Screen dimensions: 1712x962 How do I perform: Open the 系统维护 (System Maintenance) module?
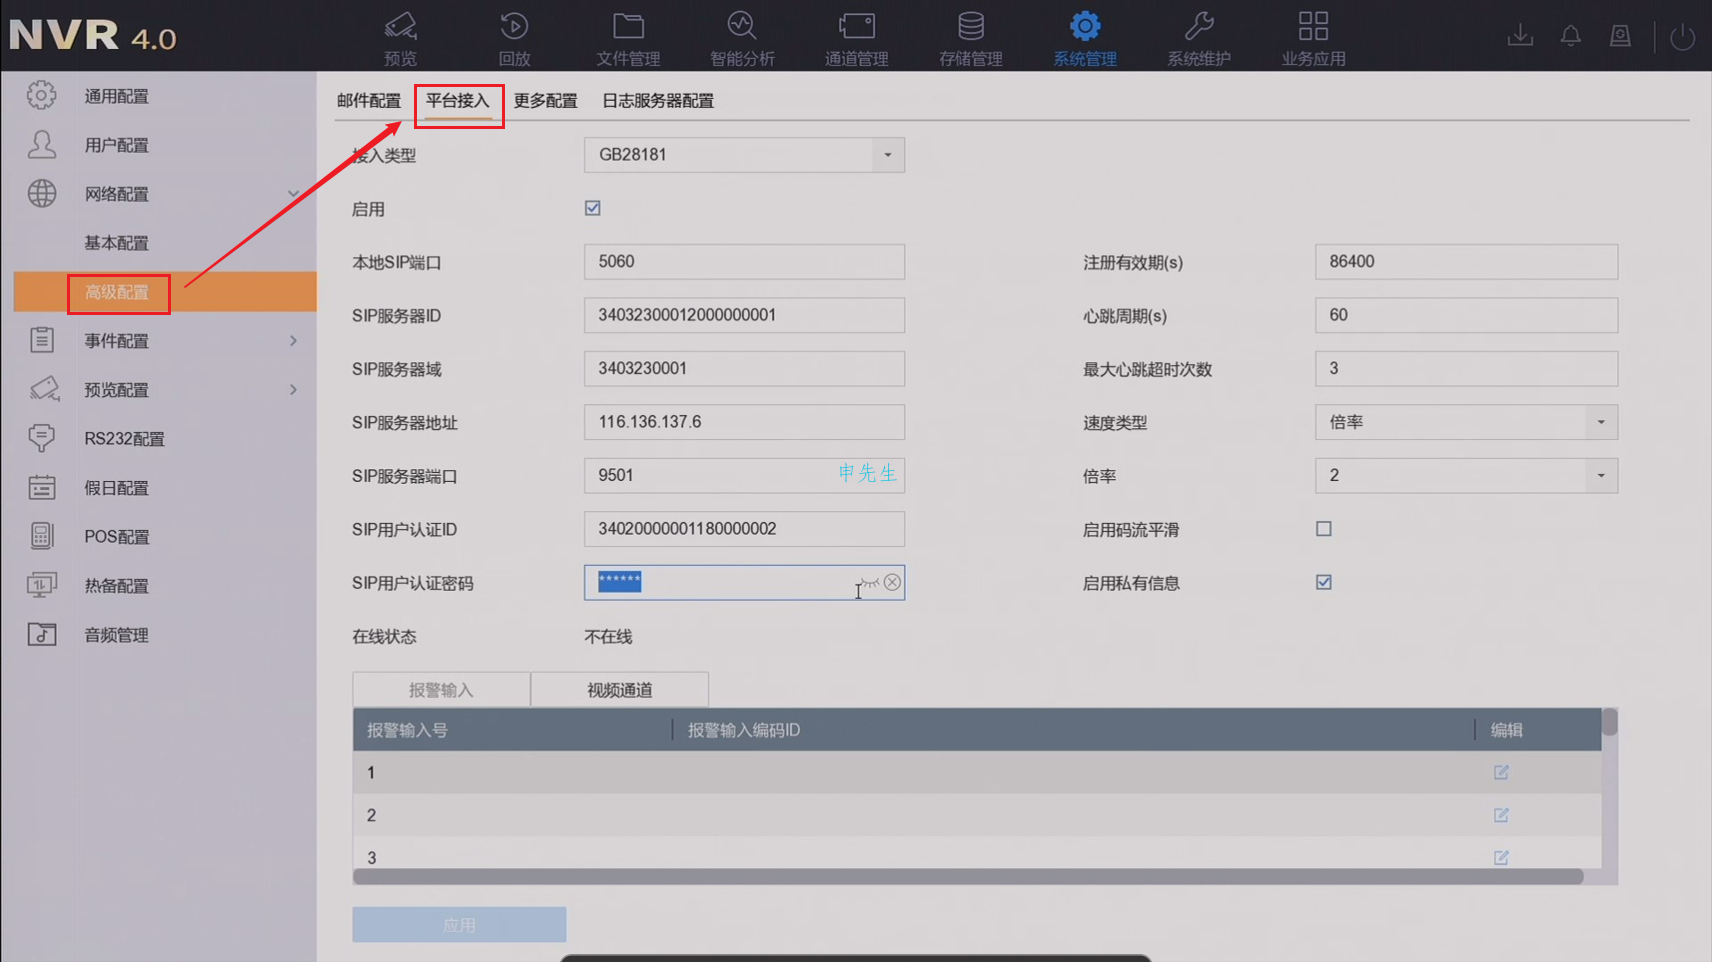(x=1198, y=35)
